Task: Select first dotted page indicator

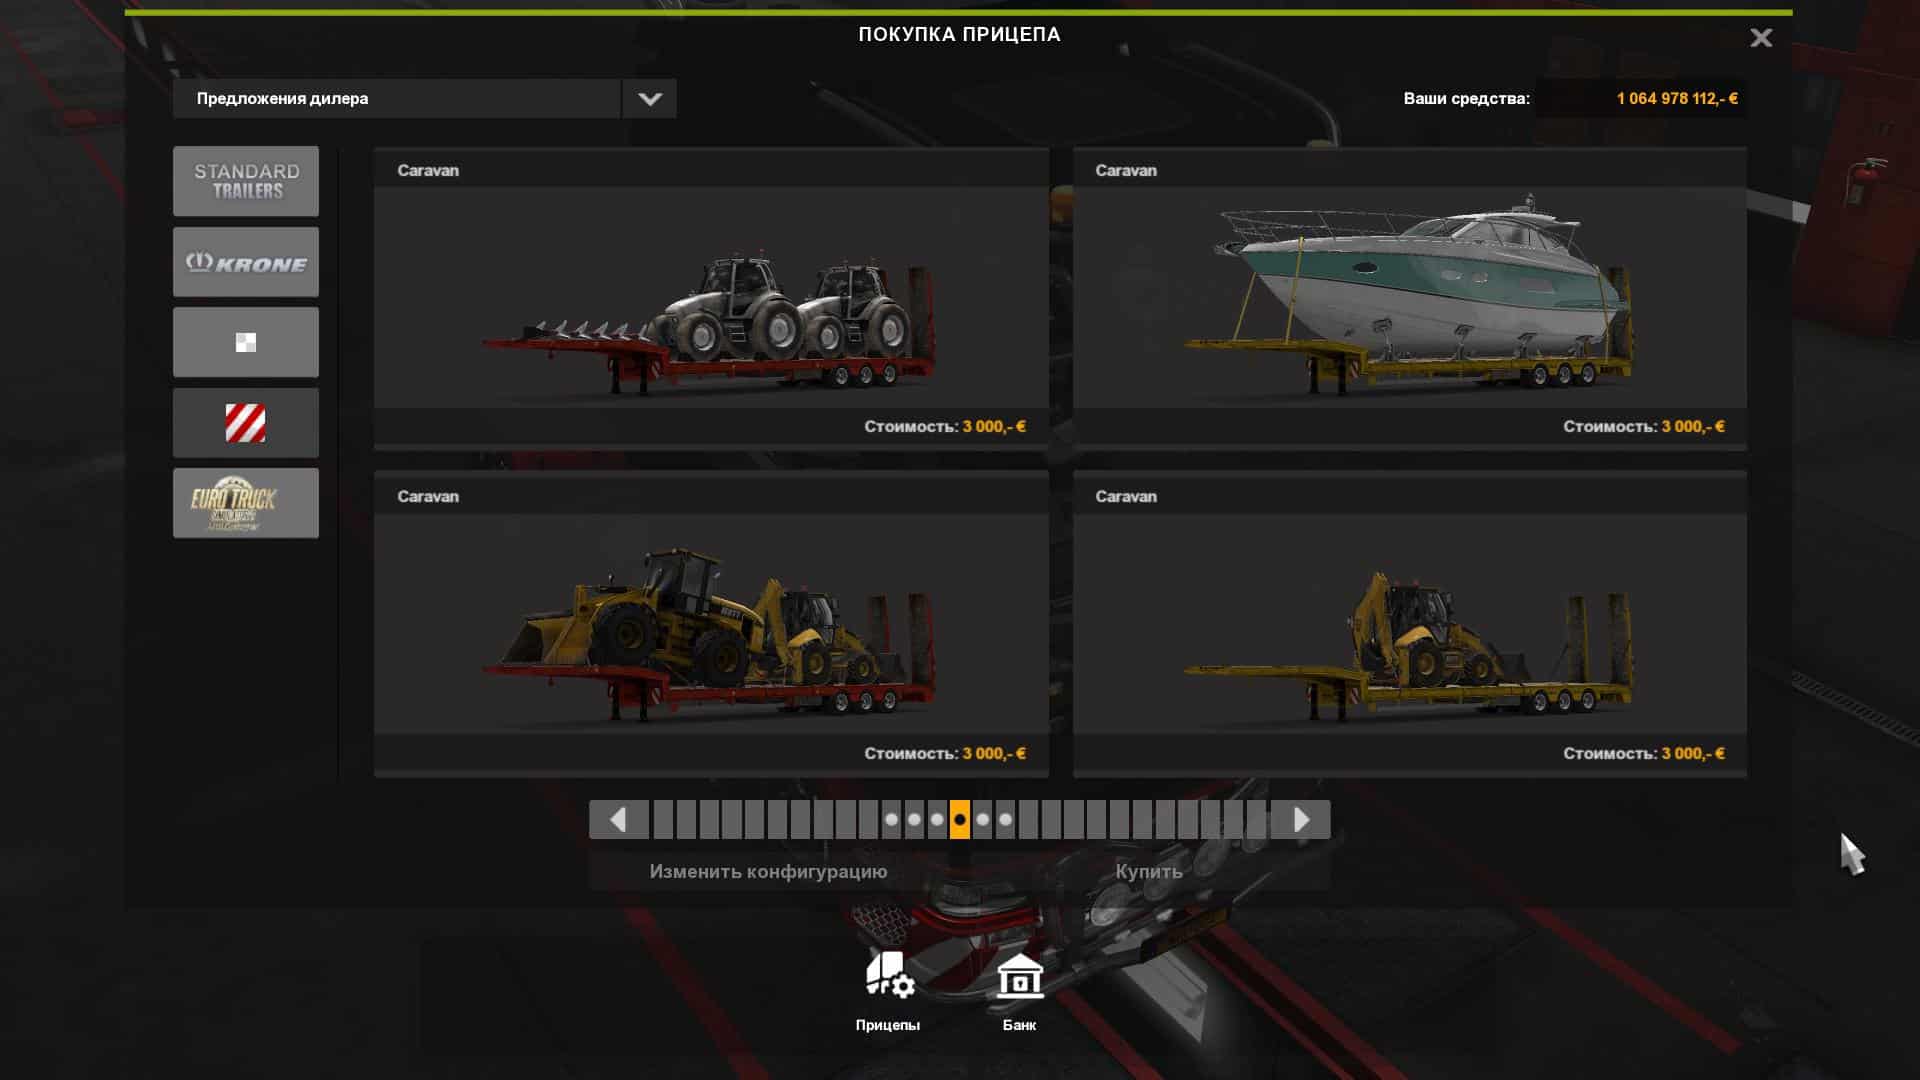Action: (x=891, y=820)
